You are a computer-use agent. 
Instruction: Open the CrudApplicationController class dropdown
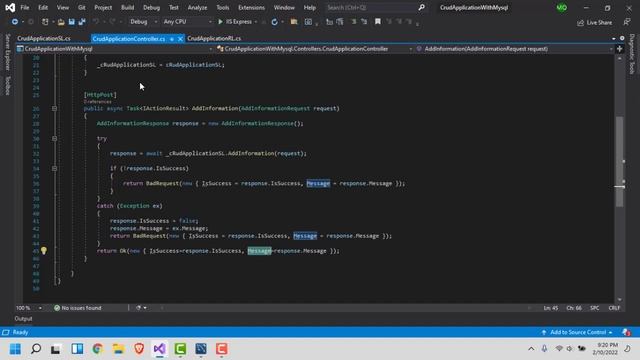coord(314,49)
